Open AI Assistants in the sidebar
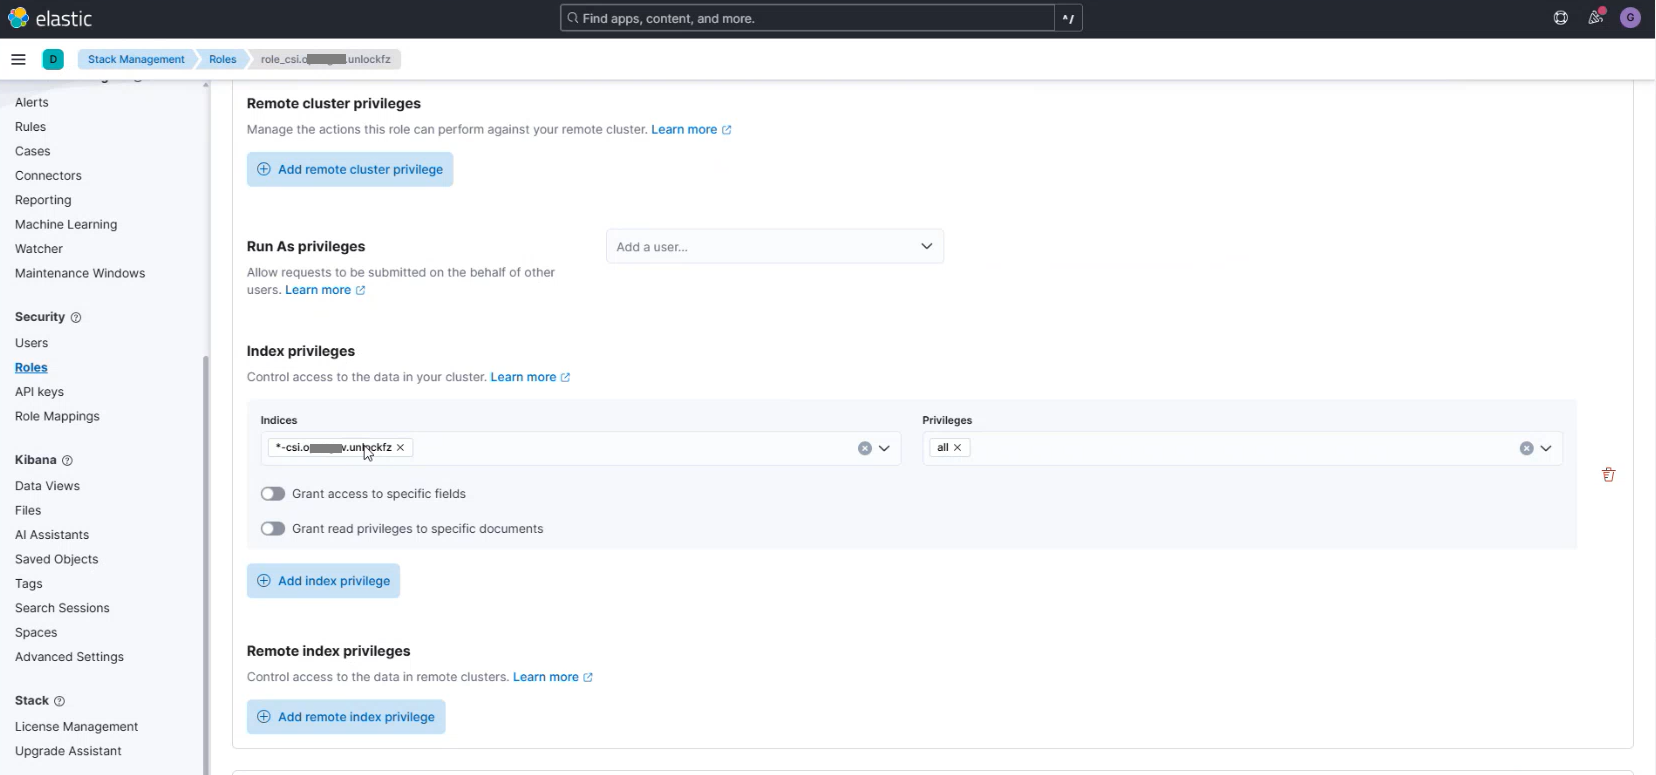 pyautogui.click(x=52, y=535)
